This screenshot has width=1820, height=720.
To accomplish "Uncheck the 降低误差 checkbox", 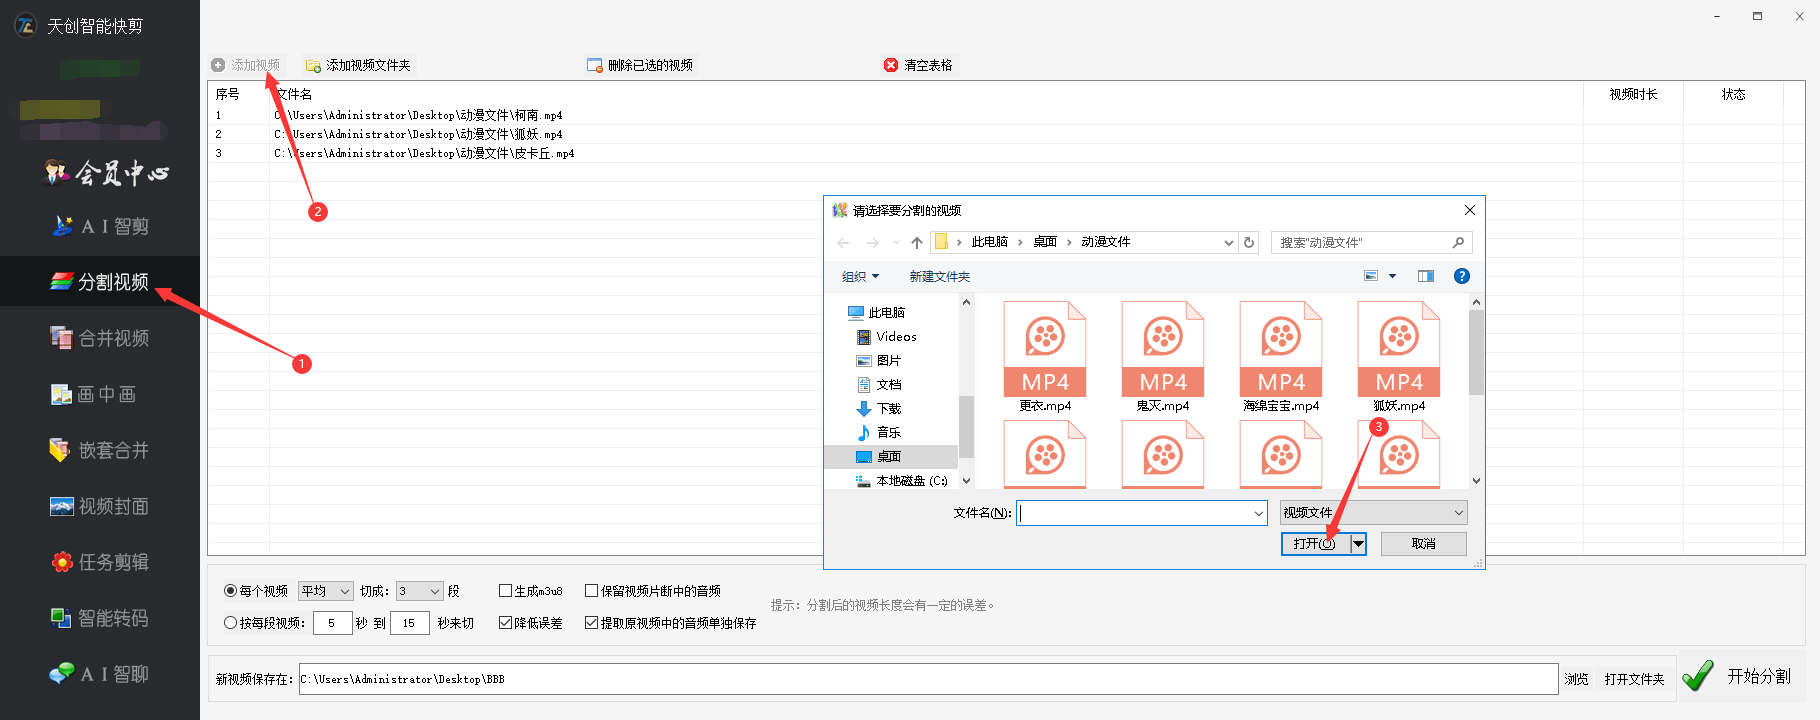I will click(531, 622).
